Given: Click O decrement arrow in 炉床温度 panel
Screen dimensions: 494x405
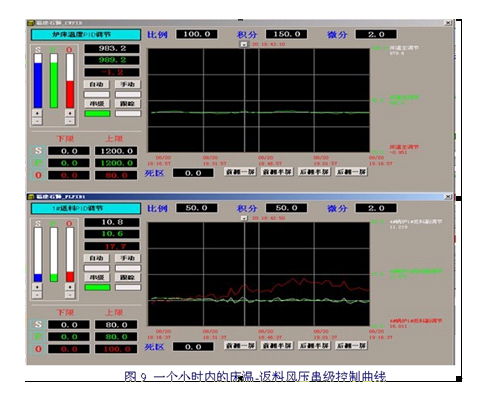Looking at the screenshot, I should pos(70,121).
